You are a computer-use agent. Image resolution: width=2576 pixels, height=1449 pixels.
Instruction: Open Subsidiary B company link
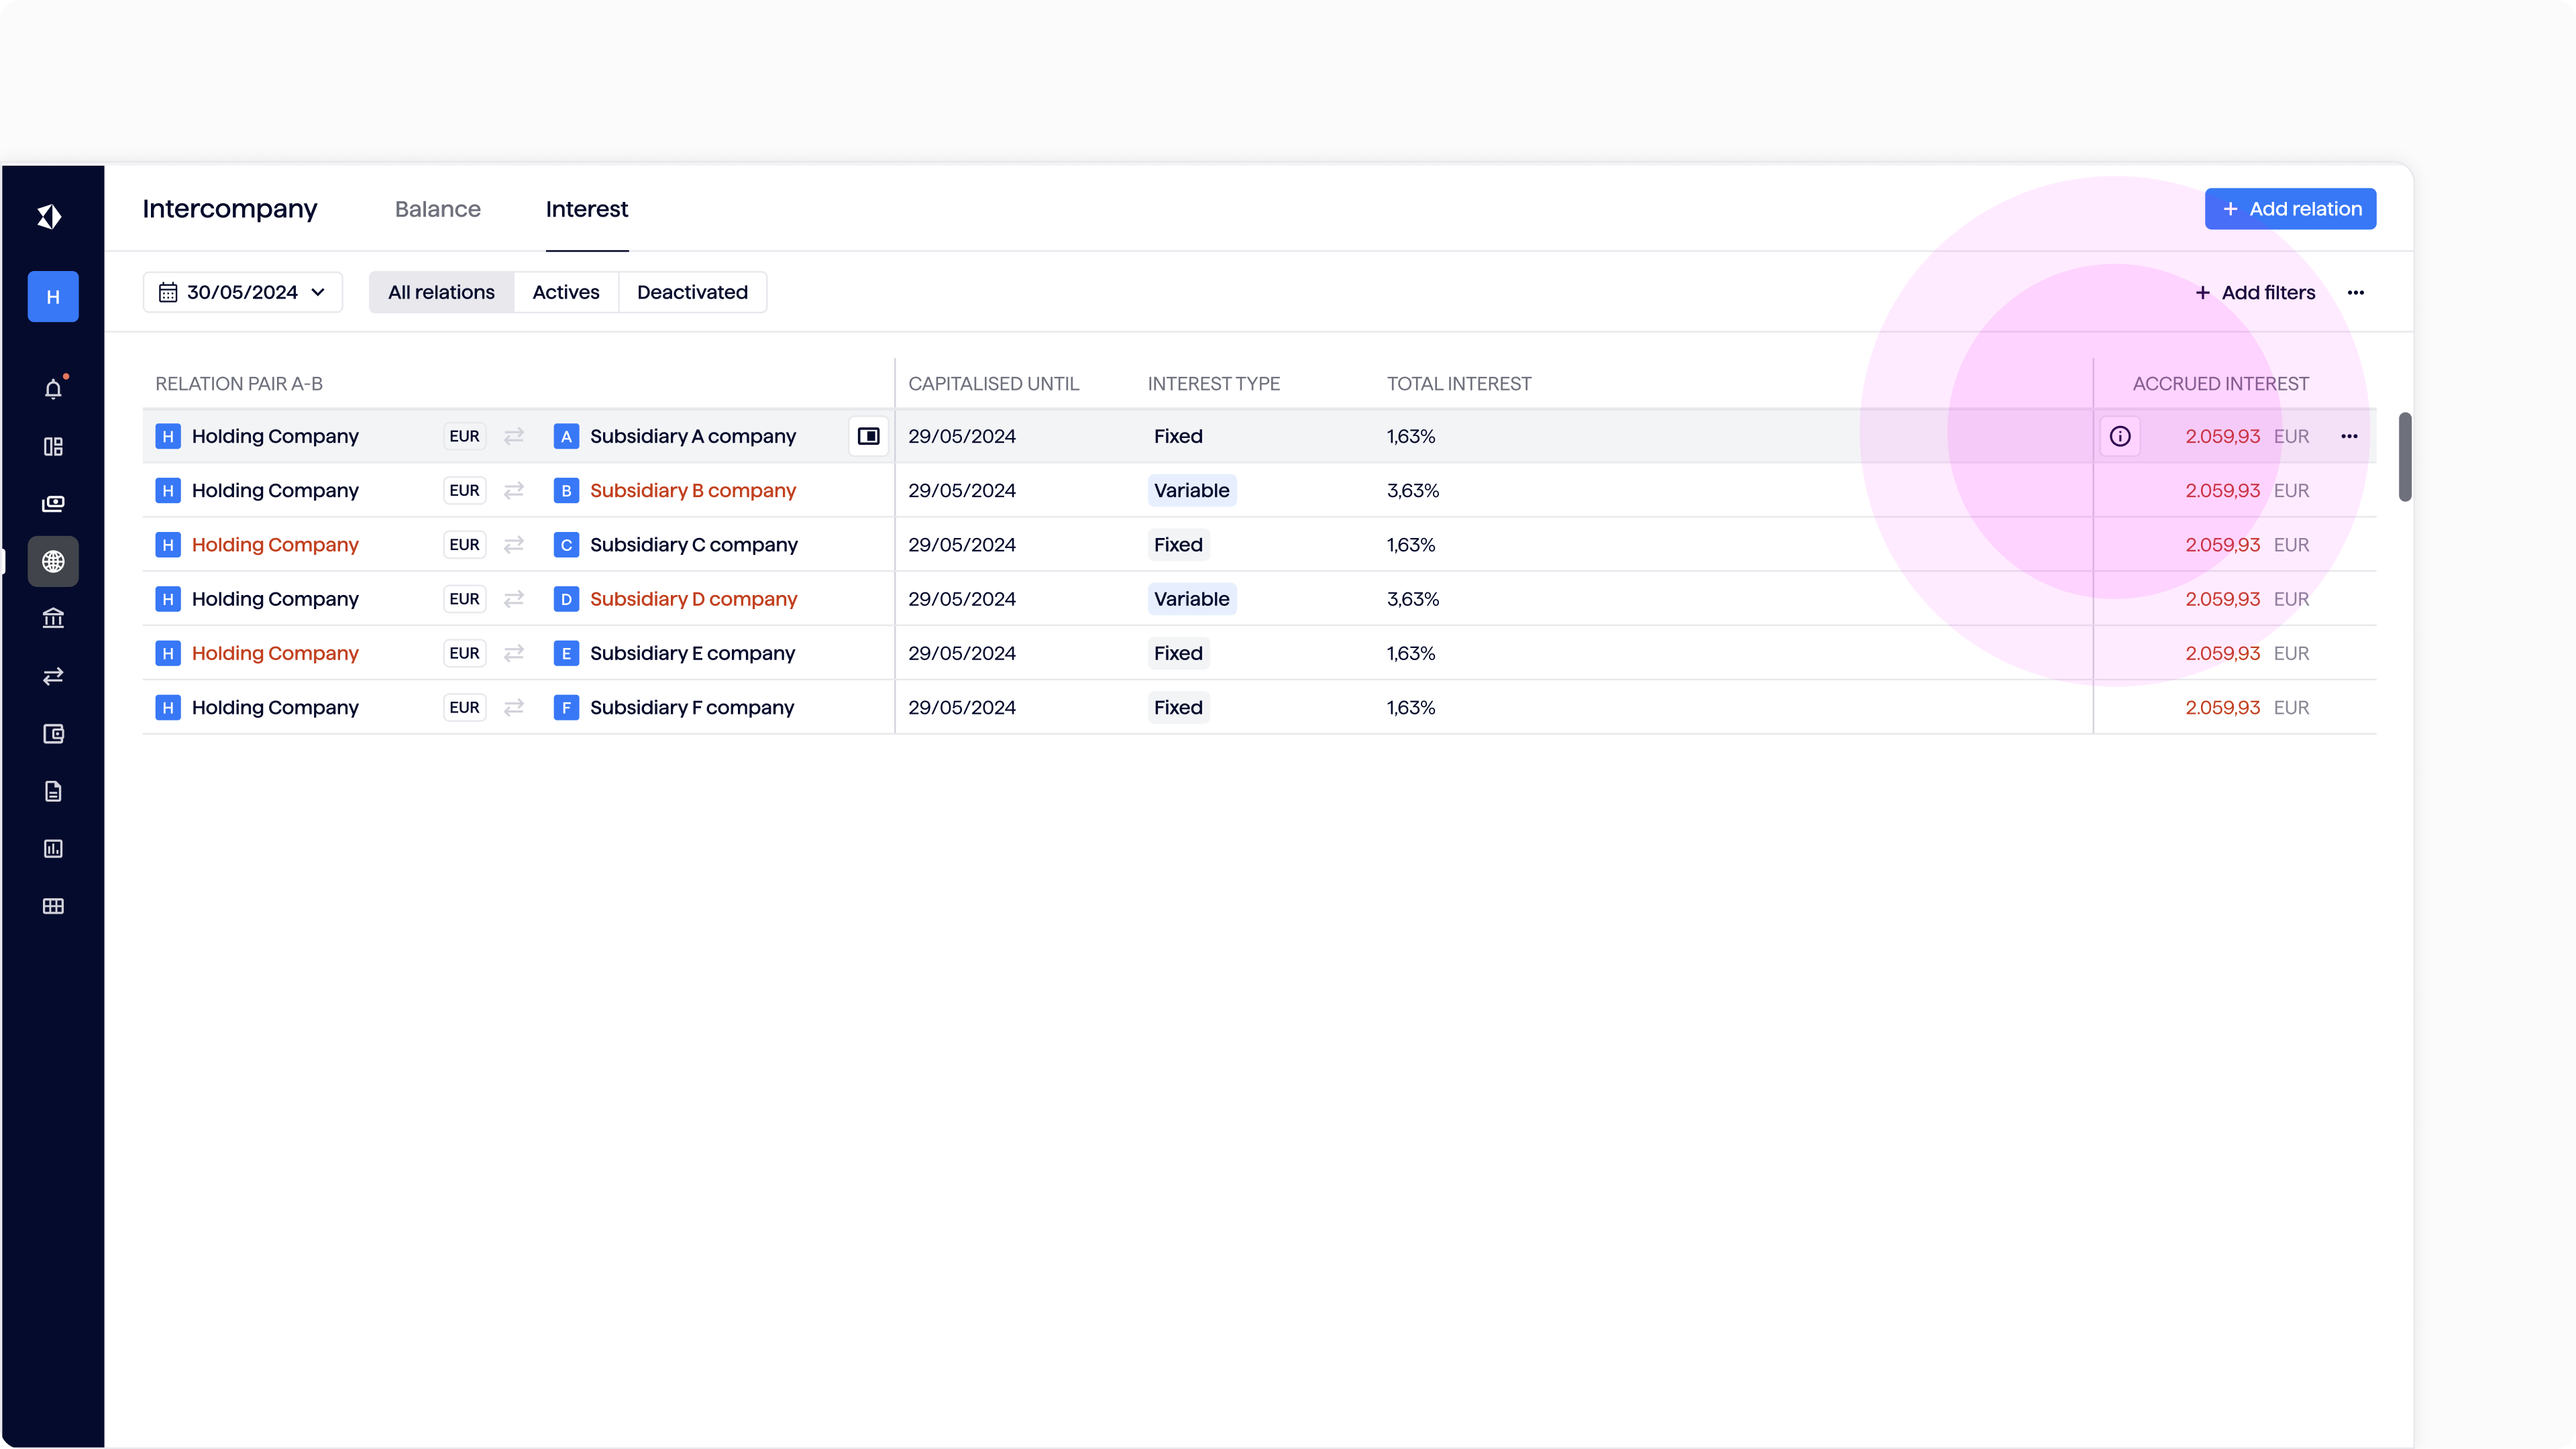(693, 490)
